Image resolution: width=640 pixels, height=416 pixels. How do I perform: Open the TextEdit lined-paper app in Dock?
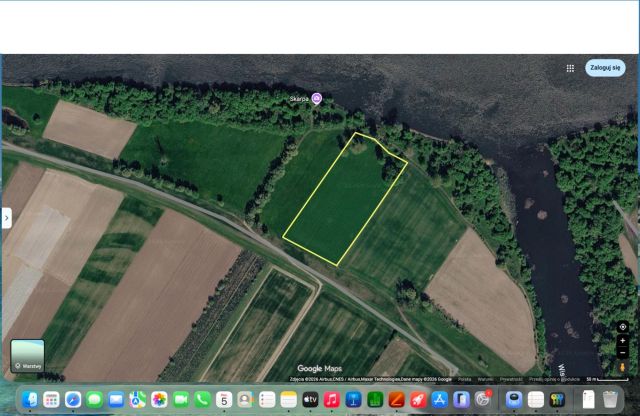click(536, 400)
